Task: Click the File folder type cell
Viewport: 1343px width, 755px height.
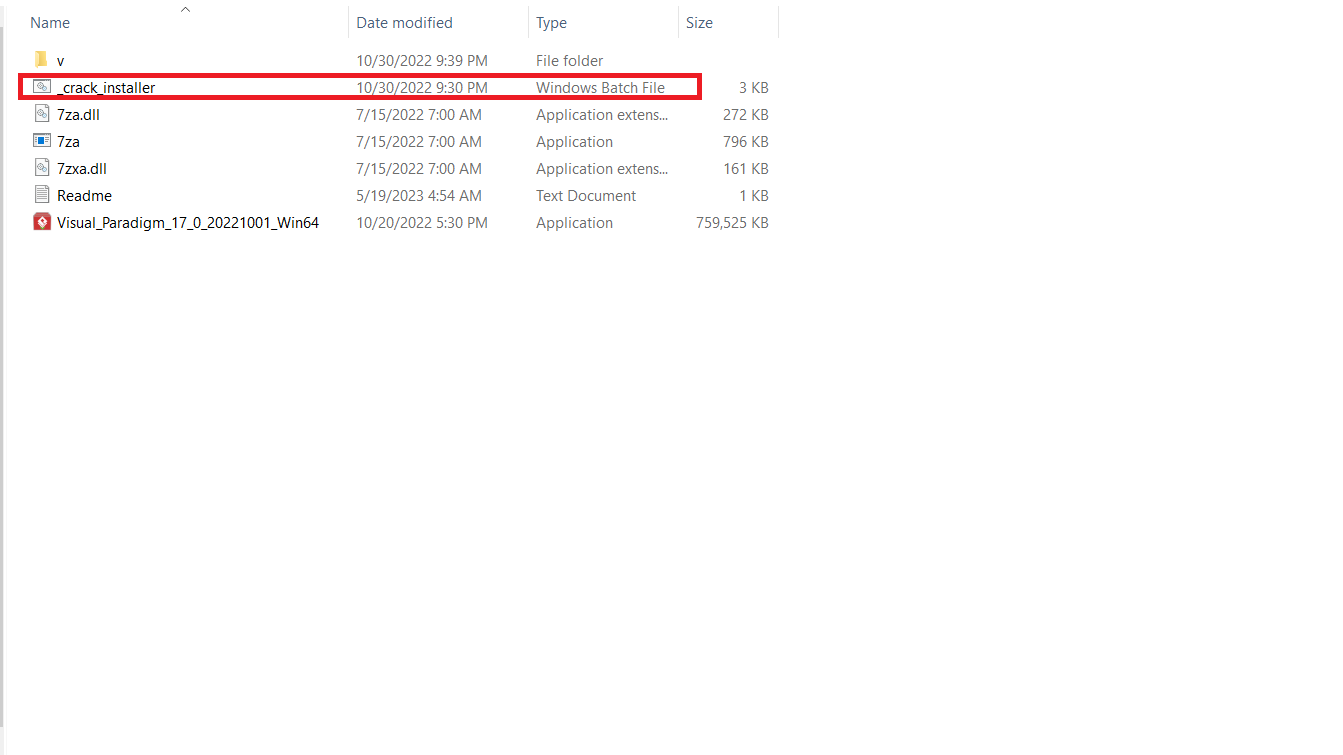Action: tap(569, 60)
